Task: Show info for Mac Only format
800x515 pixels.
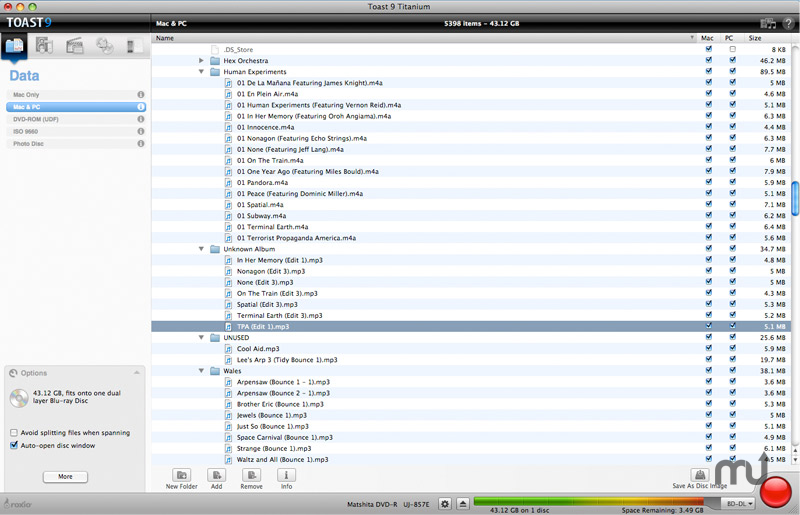Action: (x=141, y=94)
